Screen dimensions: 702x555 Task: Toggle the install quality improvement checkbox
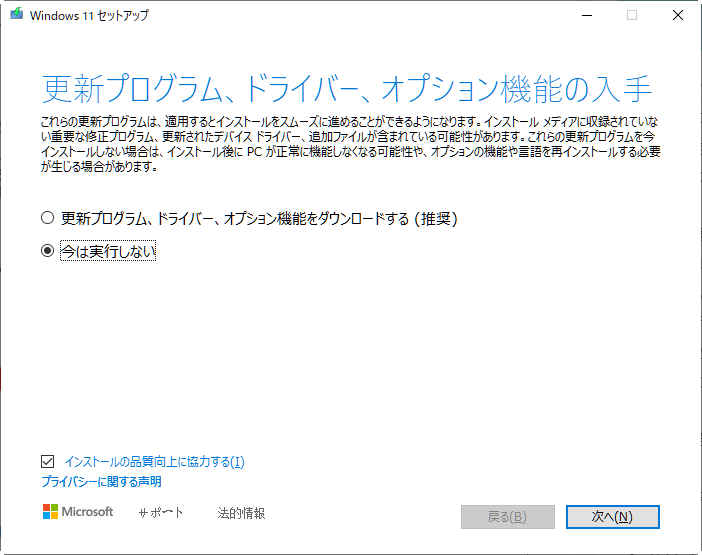[x=47, y=462]
